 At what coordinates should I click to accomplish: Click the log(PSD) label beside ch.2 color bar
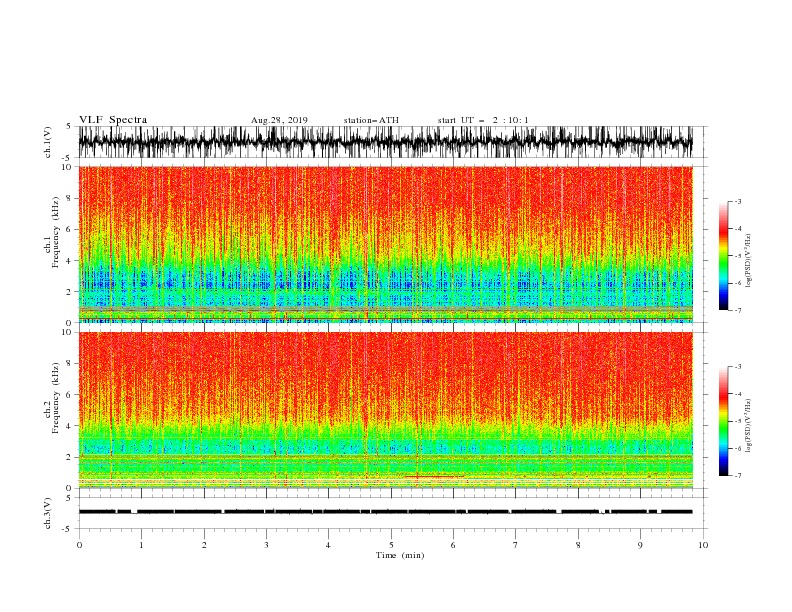748,425
